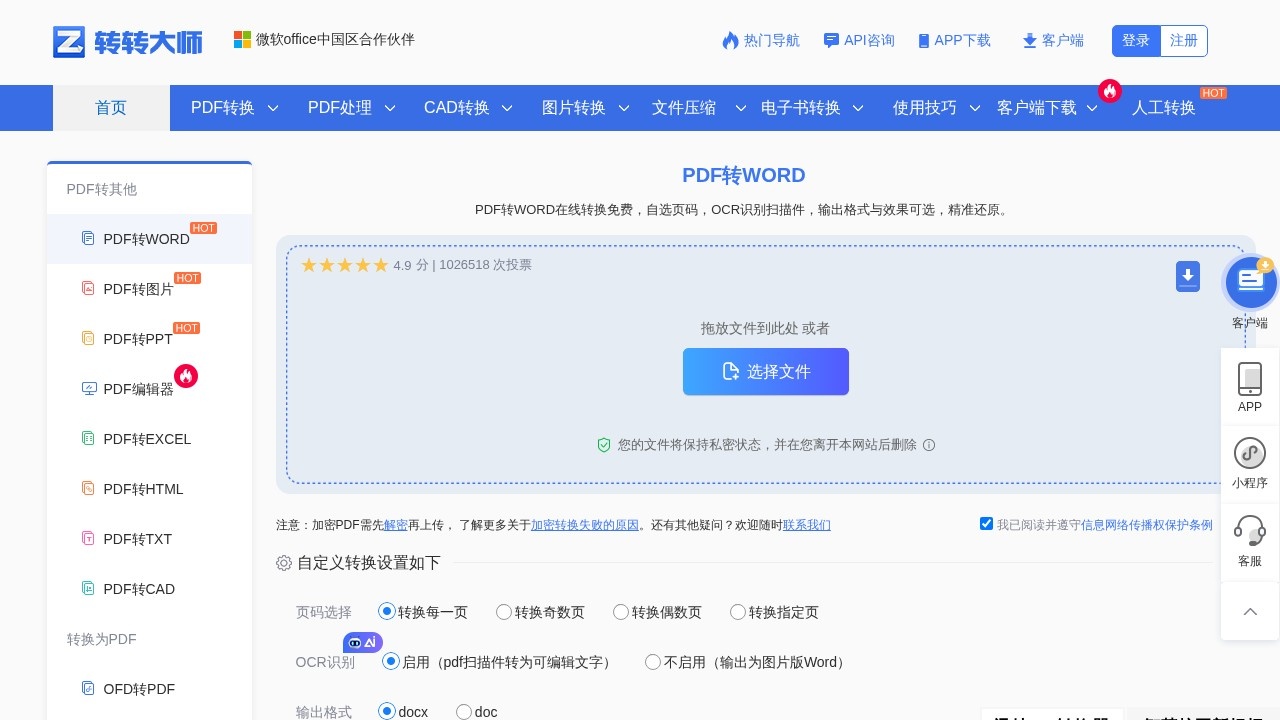Image resolution: width=1280 pixels, height=720 pixels.
Task: Open the 人工转换 menu item
Action: pyautogui.click(x=1163, y=108)
